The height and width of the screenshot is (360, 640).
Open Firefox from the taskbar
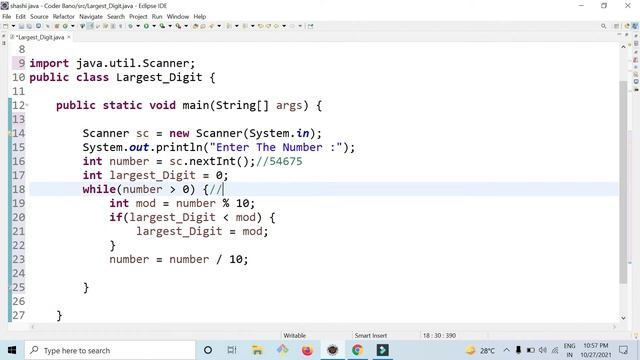[307, 350]
